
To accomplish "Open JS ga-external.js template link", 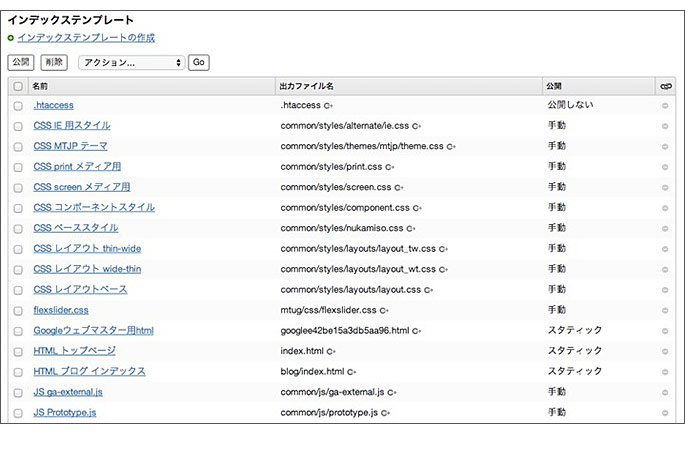I will click(68, 392).
